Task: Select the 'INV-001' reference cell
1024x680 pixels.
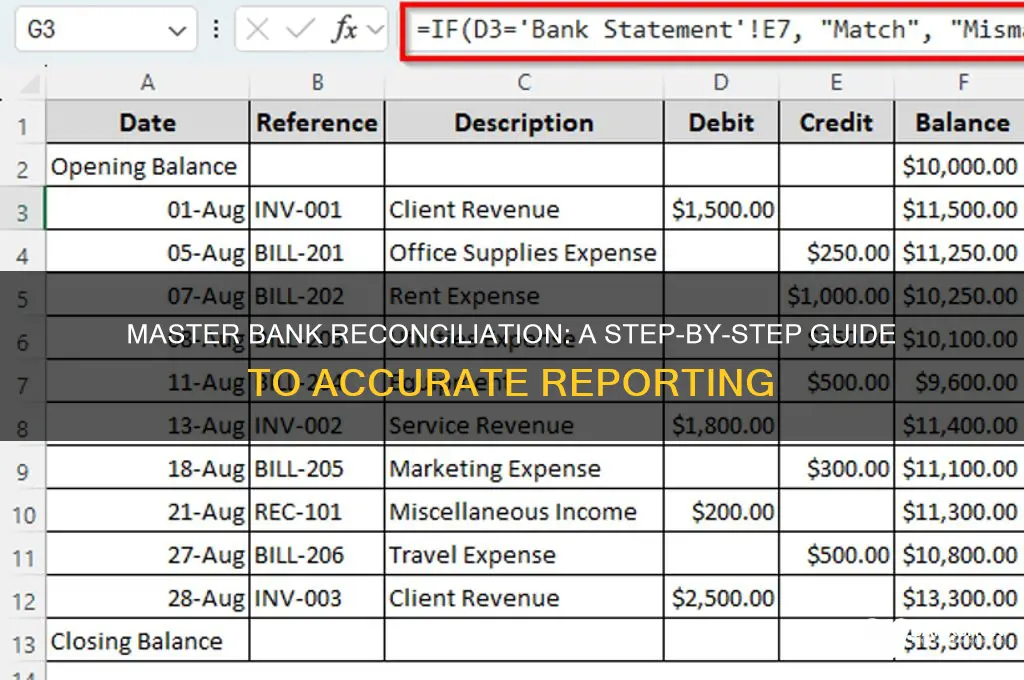Action: [x=317, y=209]
